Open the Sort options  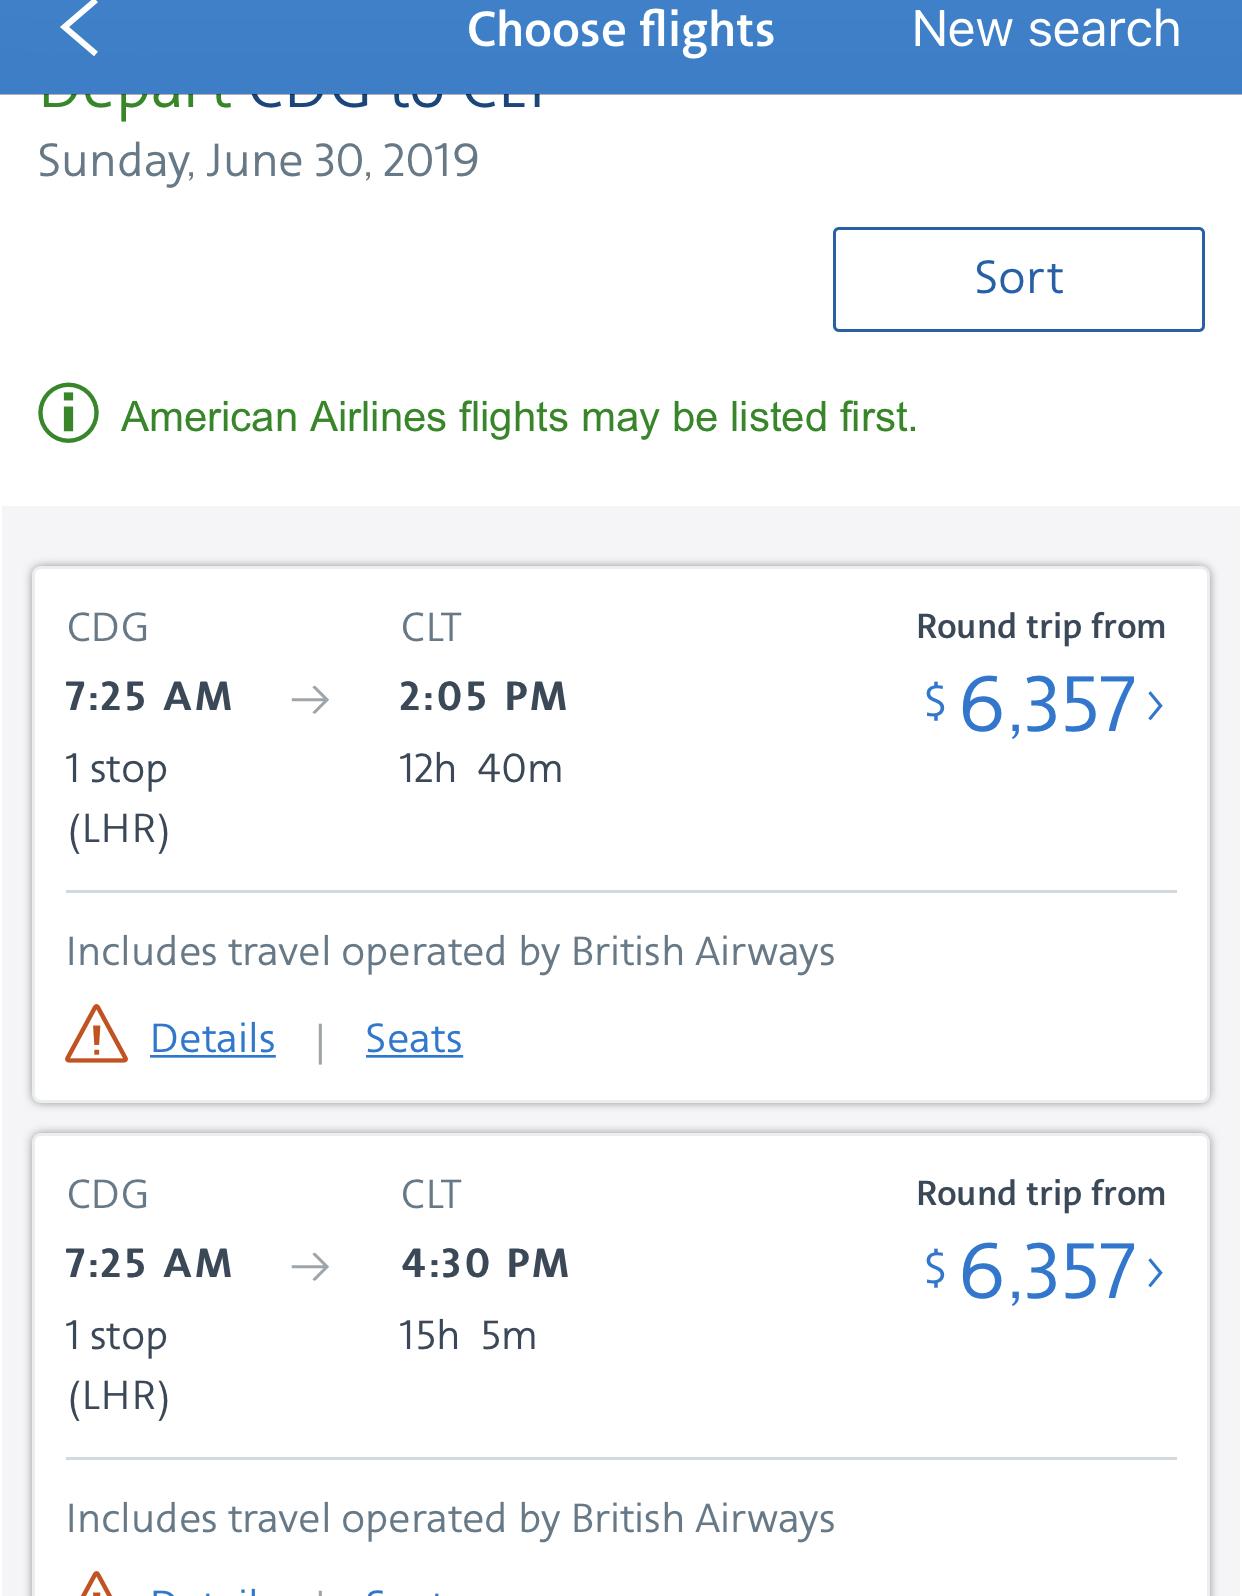tap(1018, 279)
